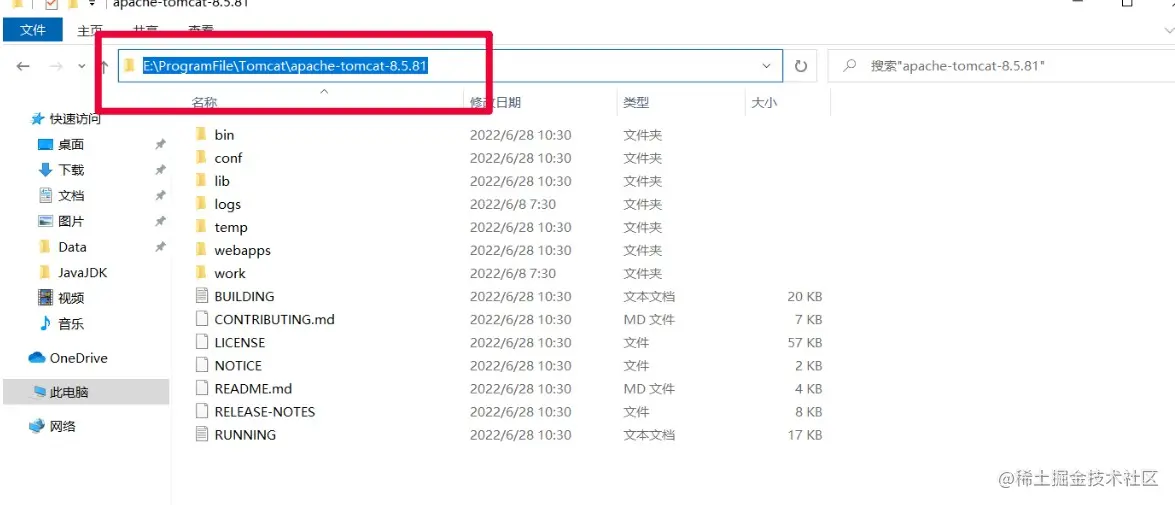Viewport: 1175px width, 505px height.
Task: Open the address bar history dropdown
Action: coord(767,66)
